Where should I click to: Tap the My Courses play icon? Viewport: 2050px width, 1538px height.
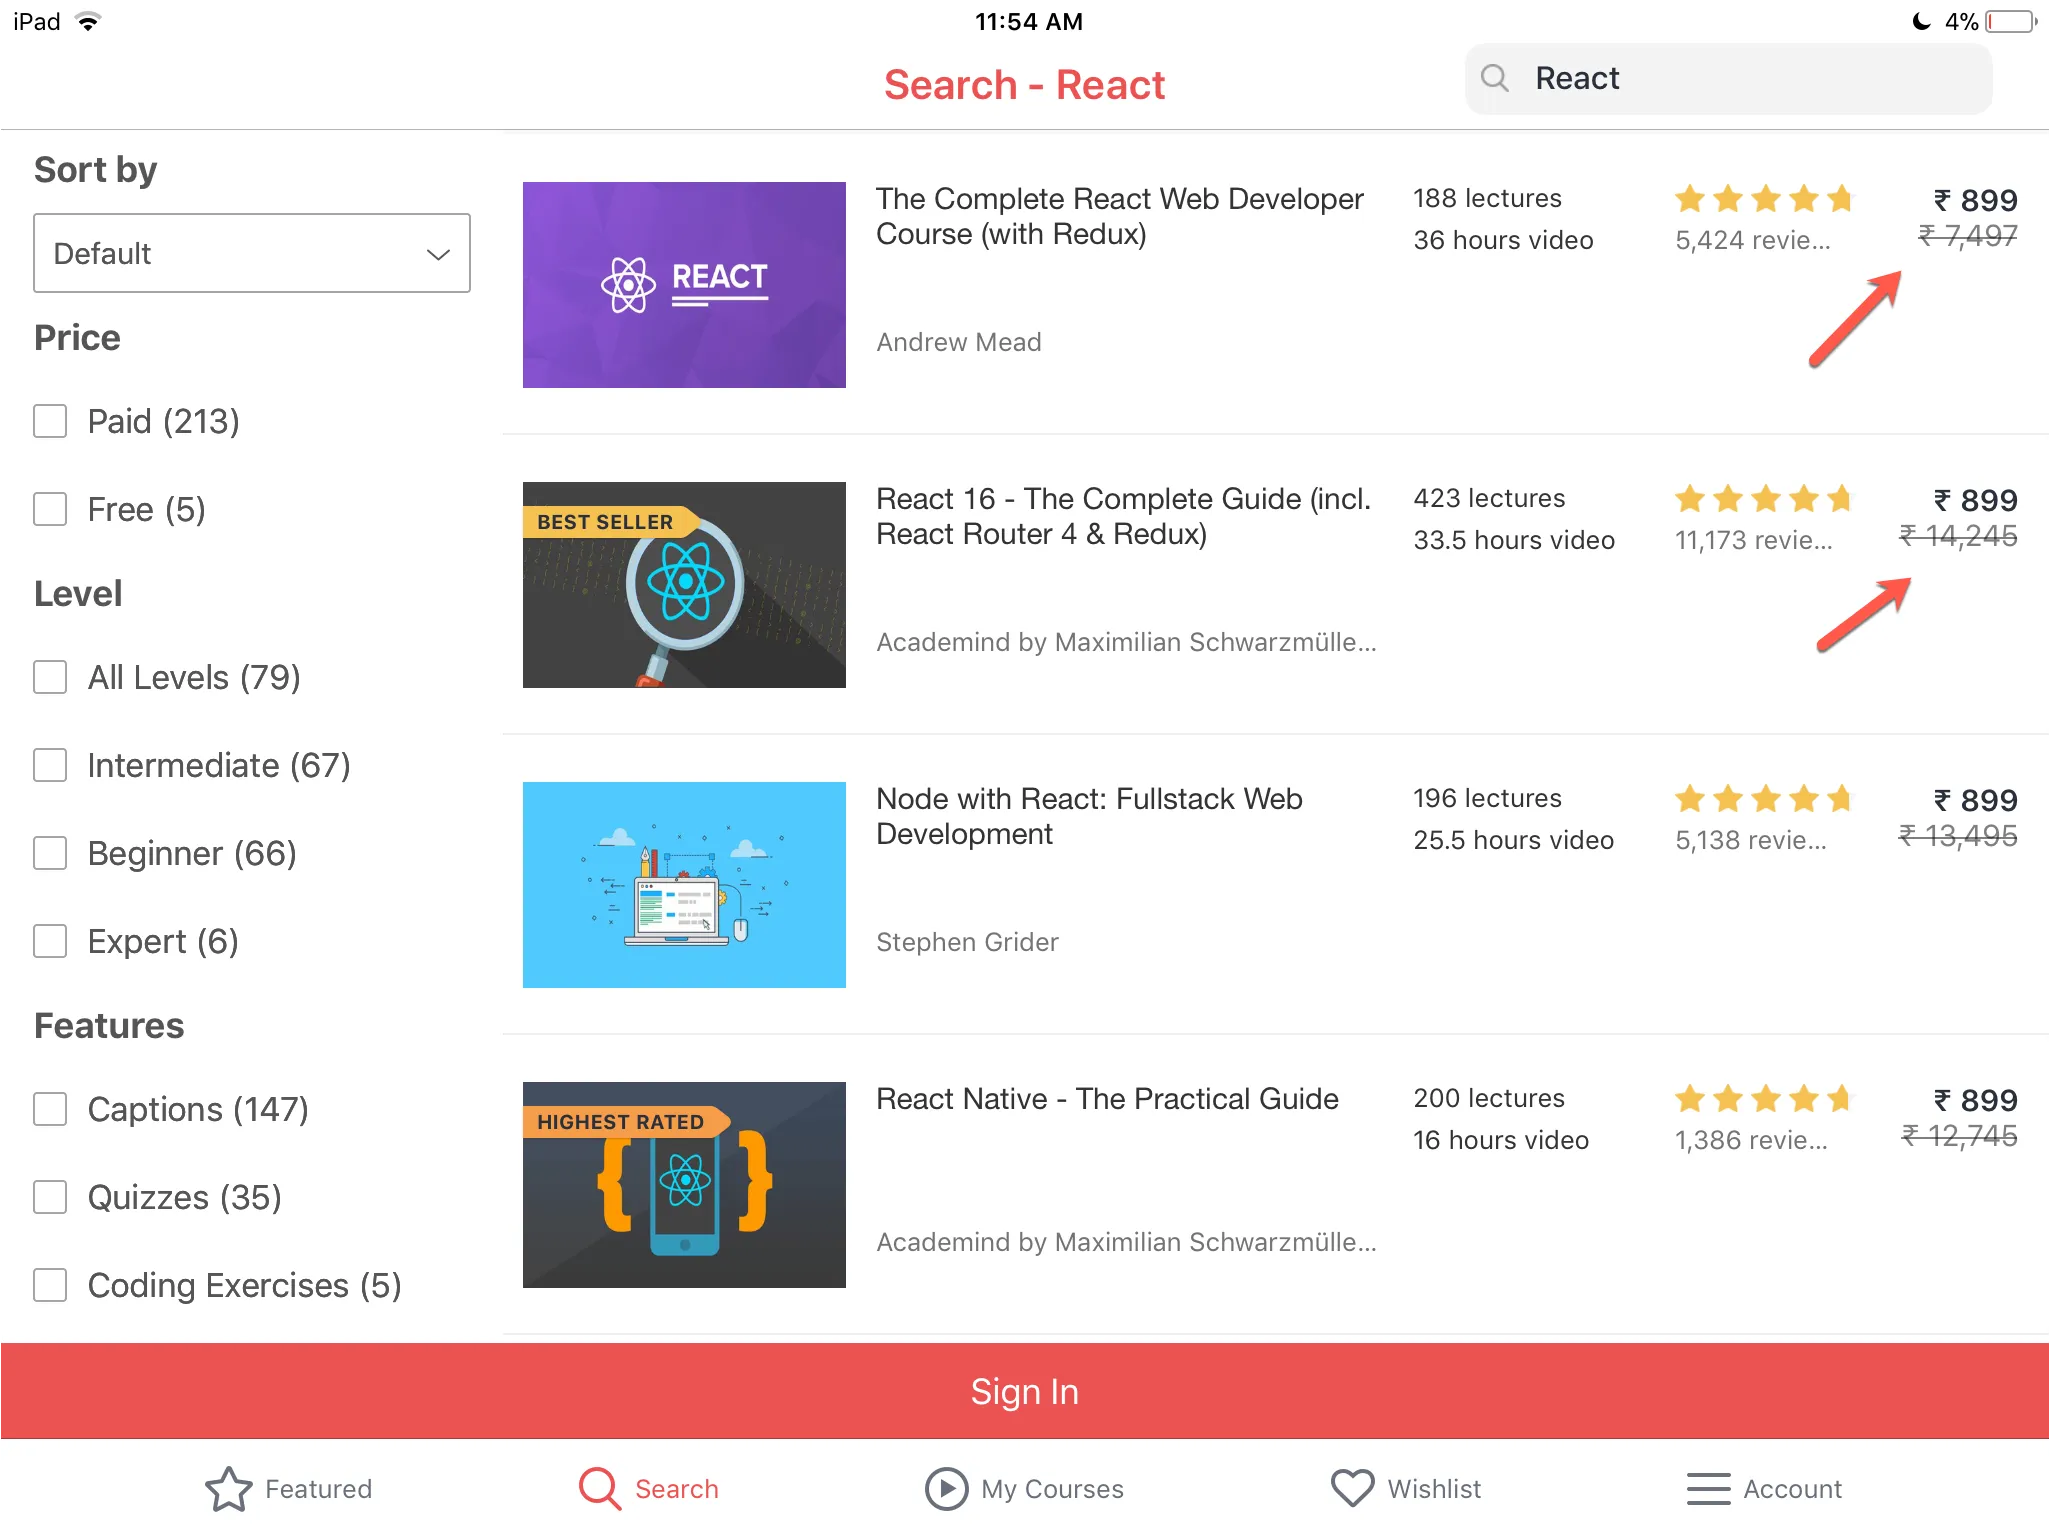(945, 1489)
